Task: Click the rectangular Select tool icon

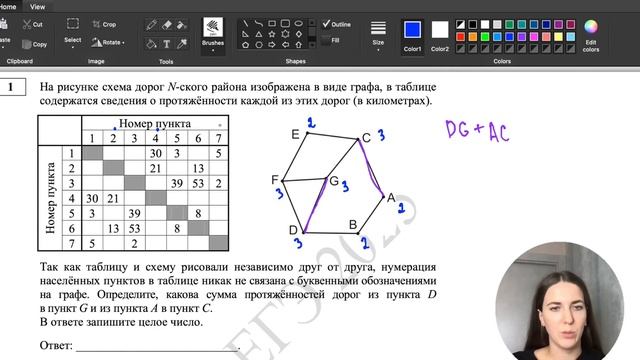Action: point(73,24)
